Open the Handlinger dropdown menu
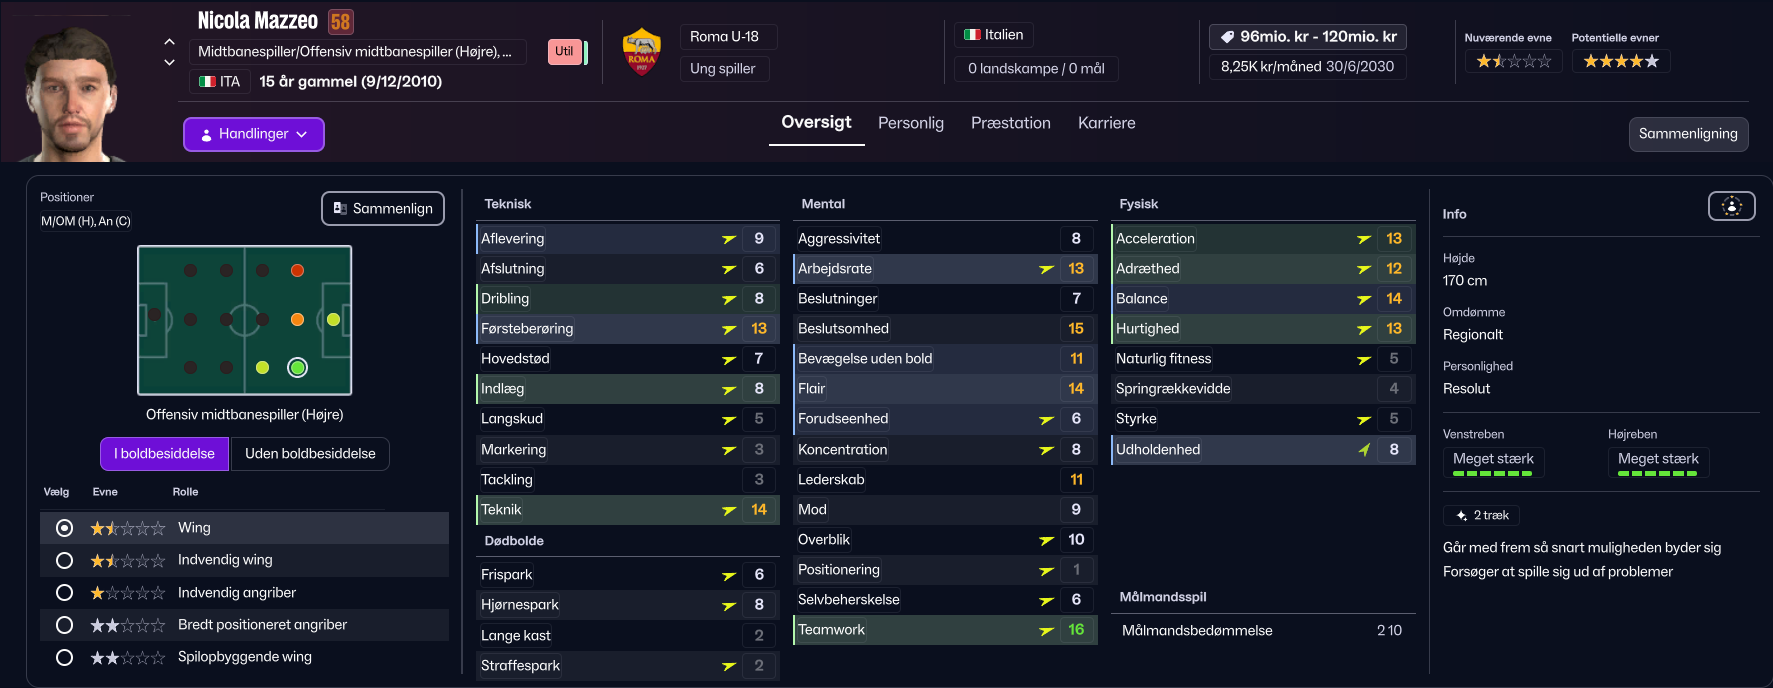 pyautogui.click(x=254, y=134)
